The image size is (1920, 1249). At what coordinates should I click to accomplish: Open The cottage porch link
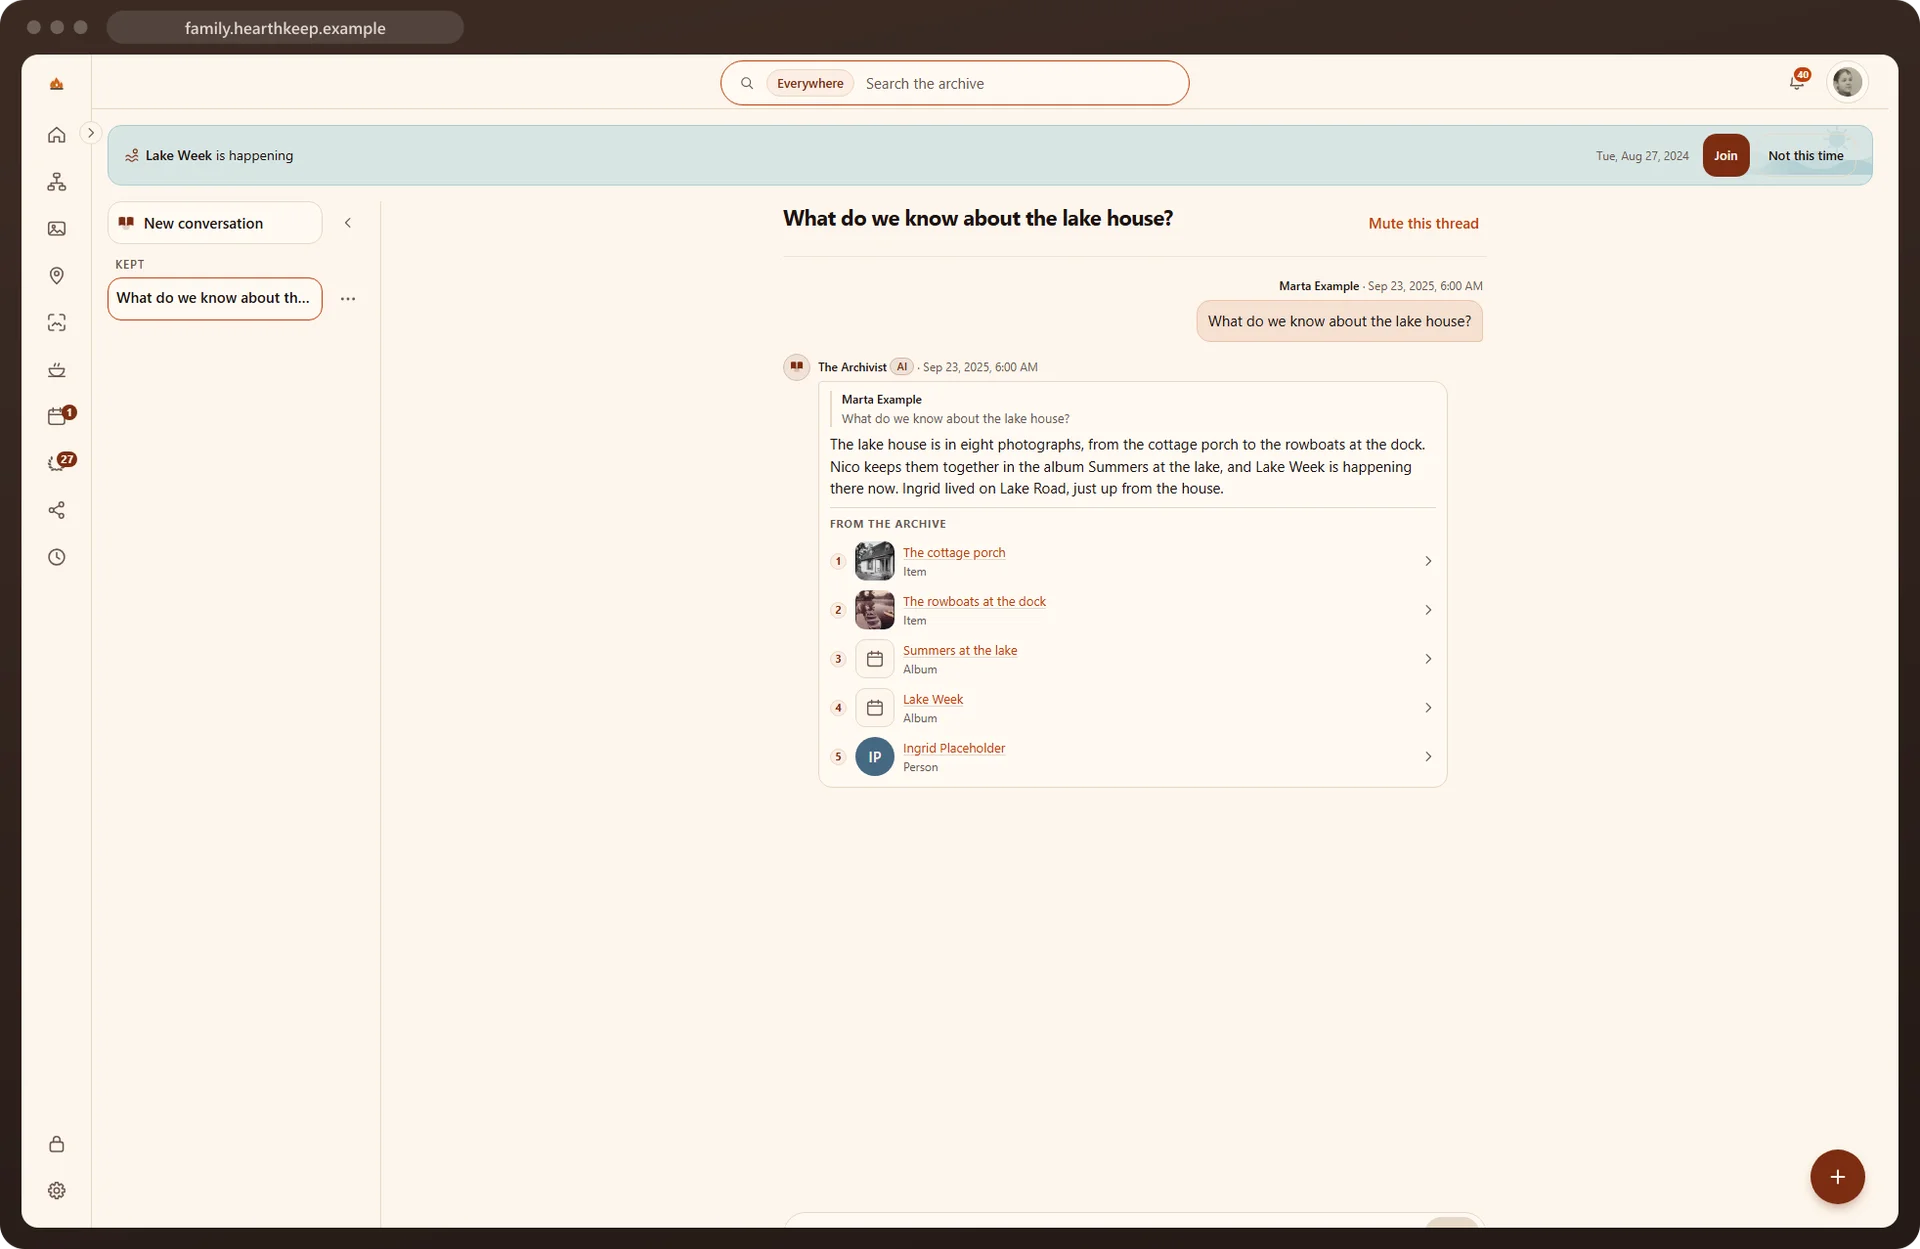[954, 553]
